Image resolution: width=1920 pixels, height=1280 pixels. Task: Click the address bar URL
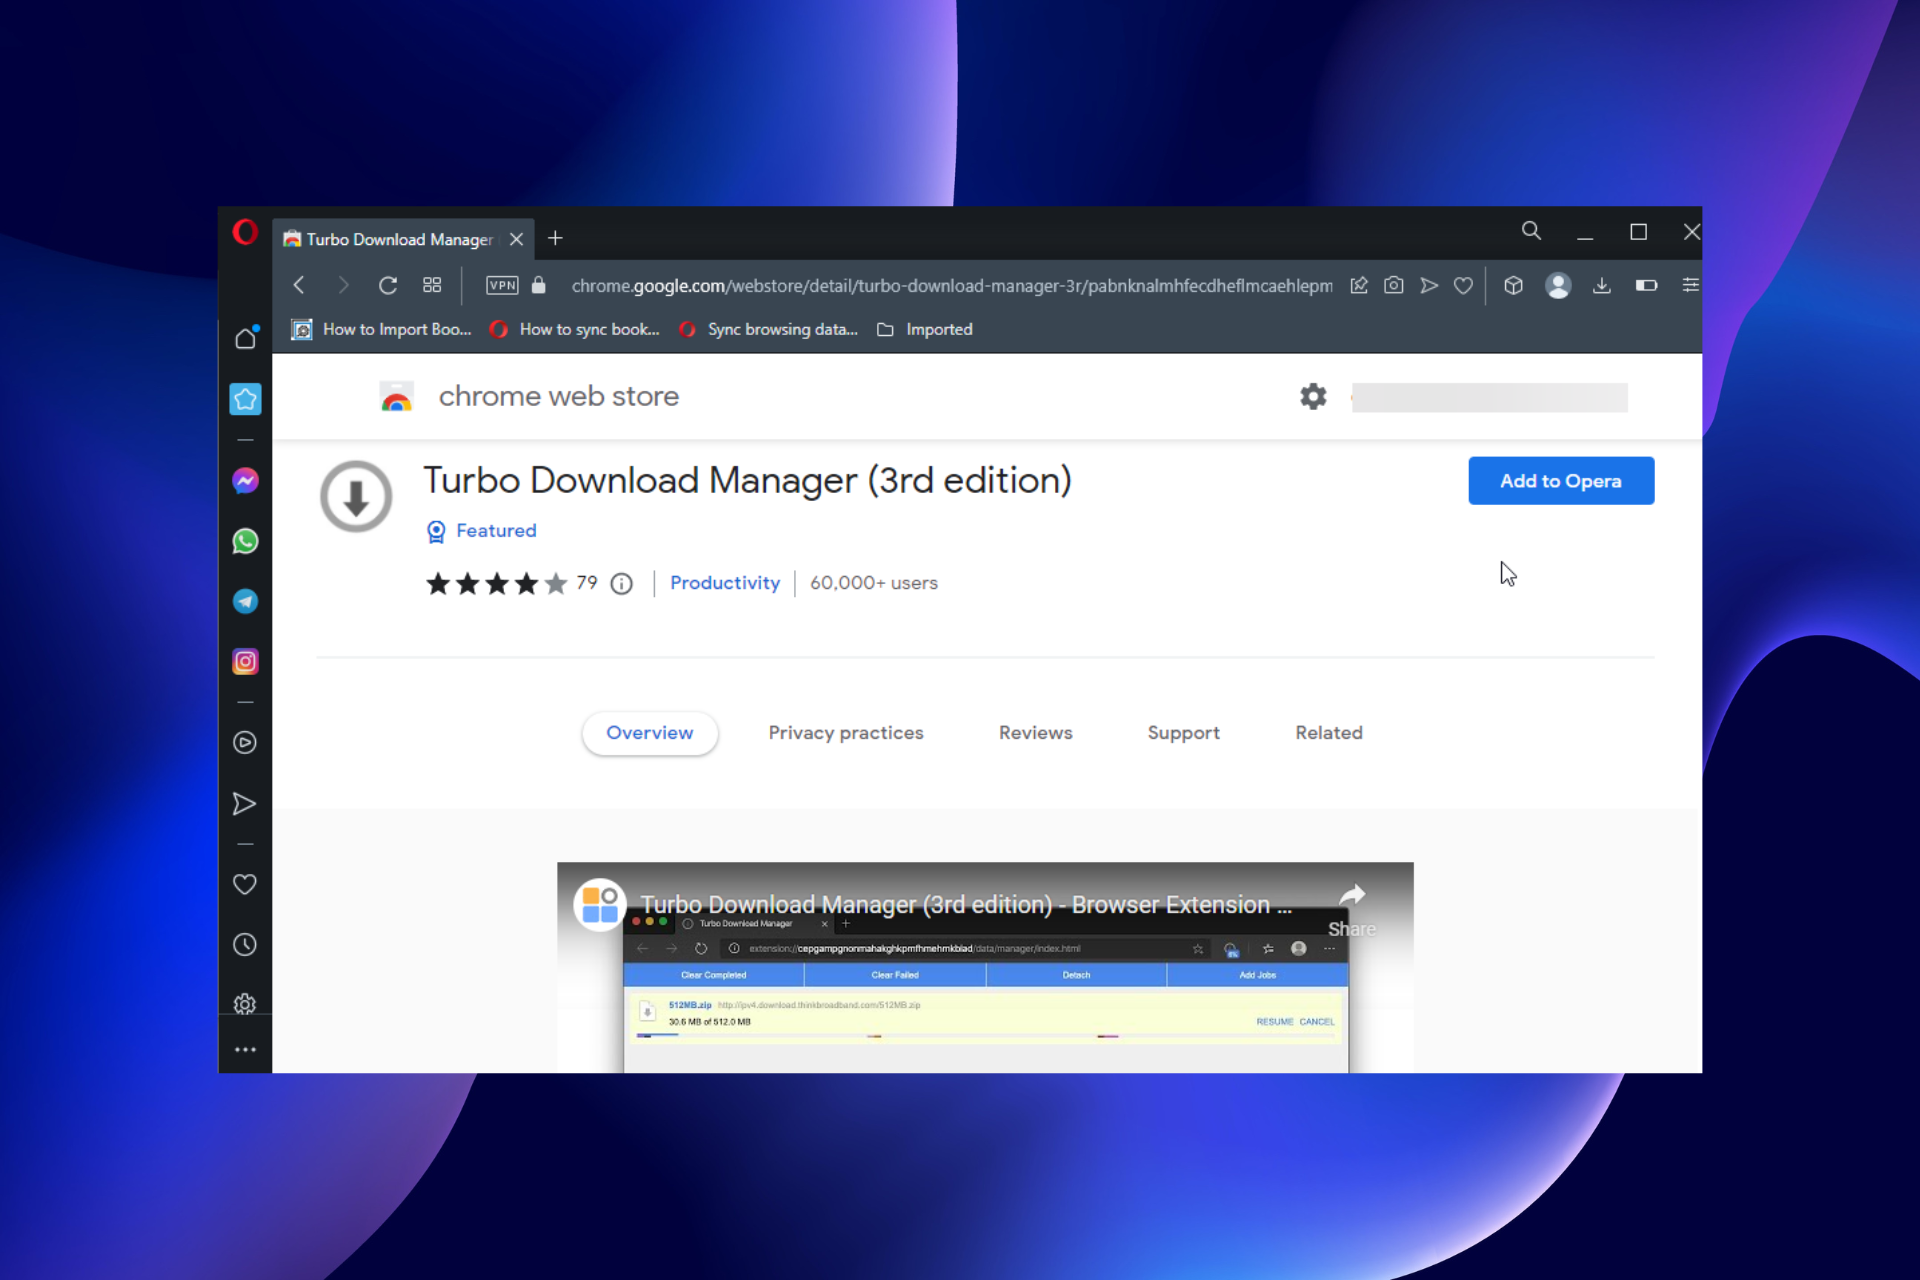coord(951,286)
